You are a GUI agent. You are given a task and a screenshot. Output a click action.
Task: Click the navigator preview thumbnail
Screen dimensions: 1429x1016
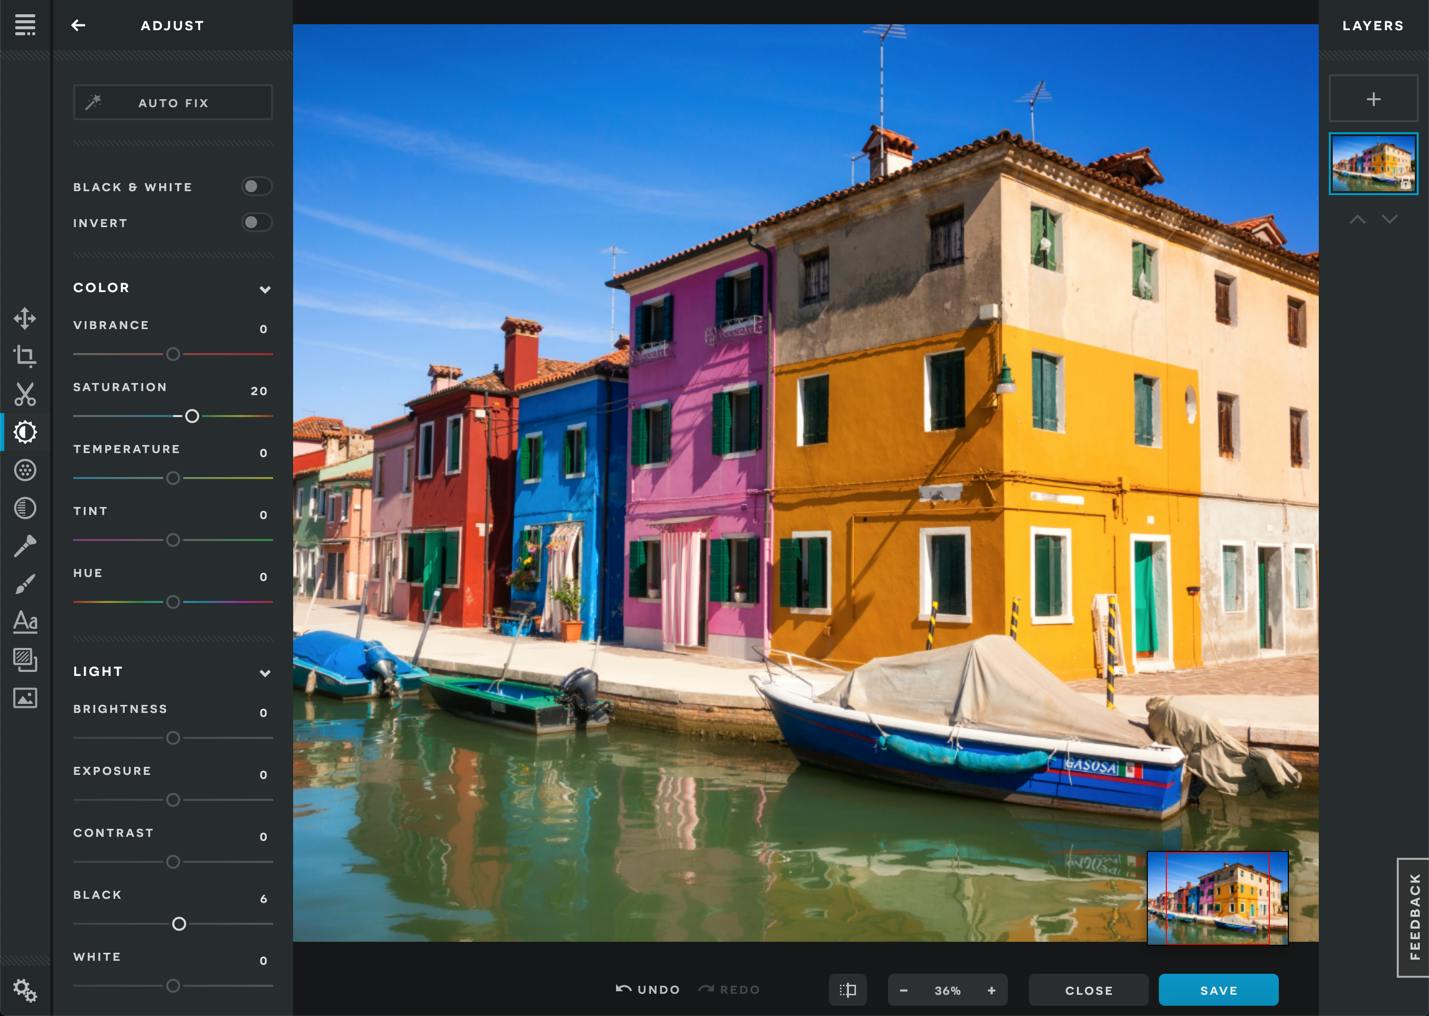(1217, 897)
